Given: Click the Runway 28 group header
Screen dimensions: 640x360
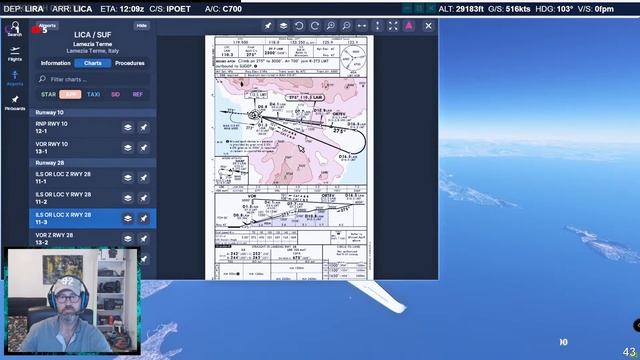Looking at the screenshot, I should coord(93,162).
